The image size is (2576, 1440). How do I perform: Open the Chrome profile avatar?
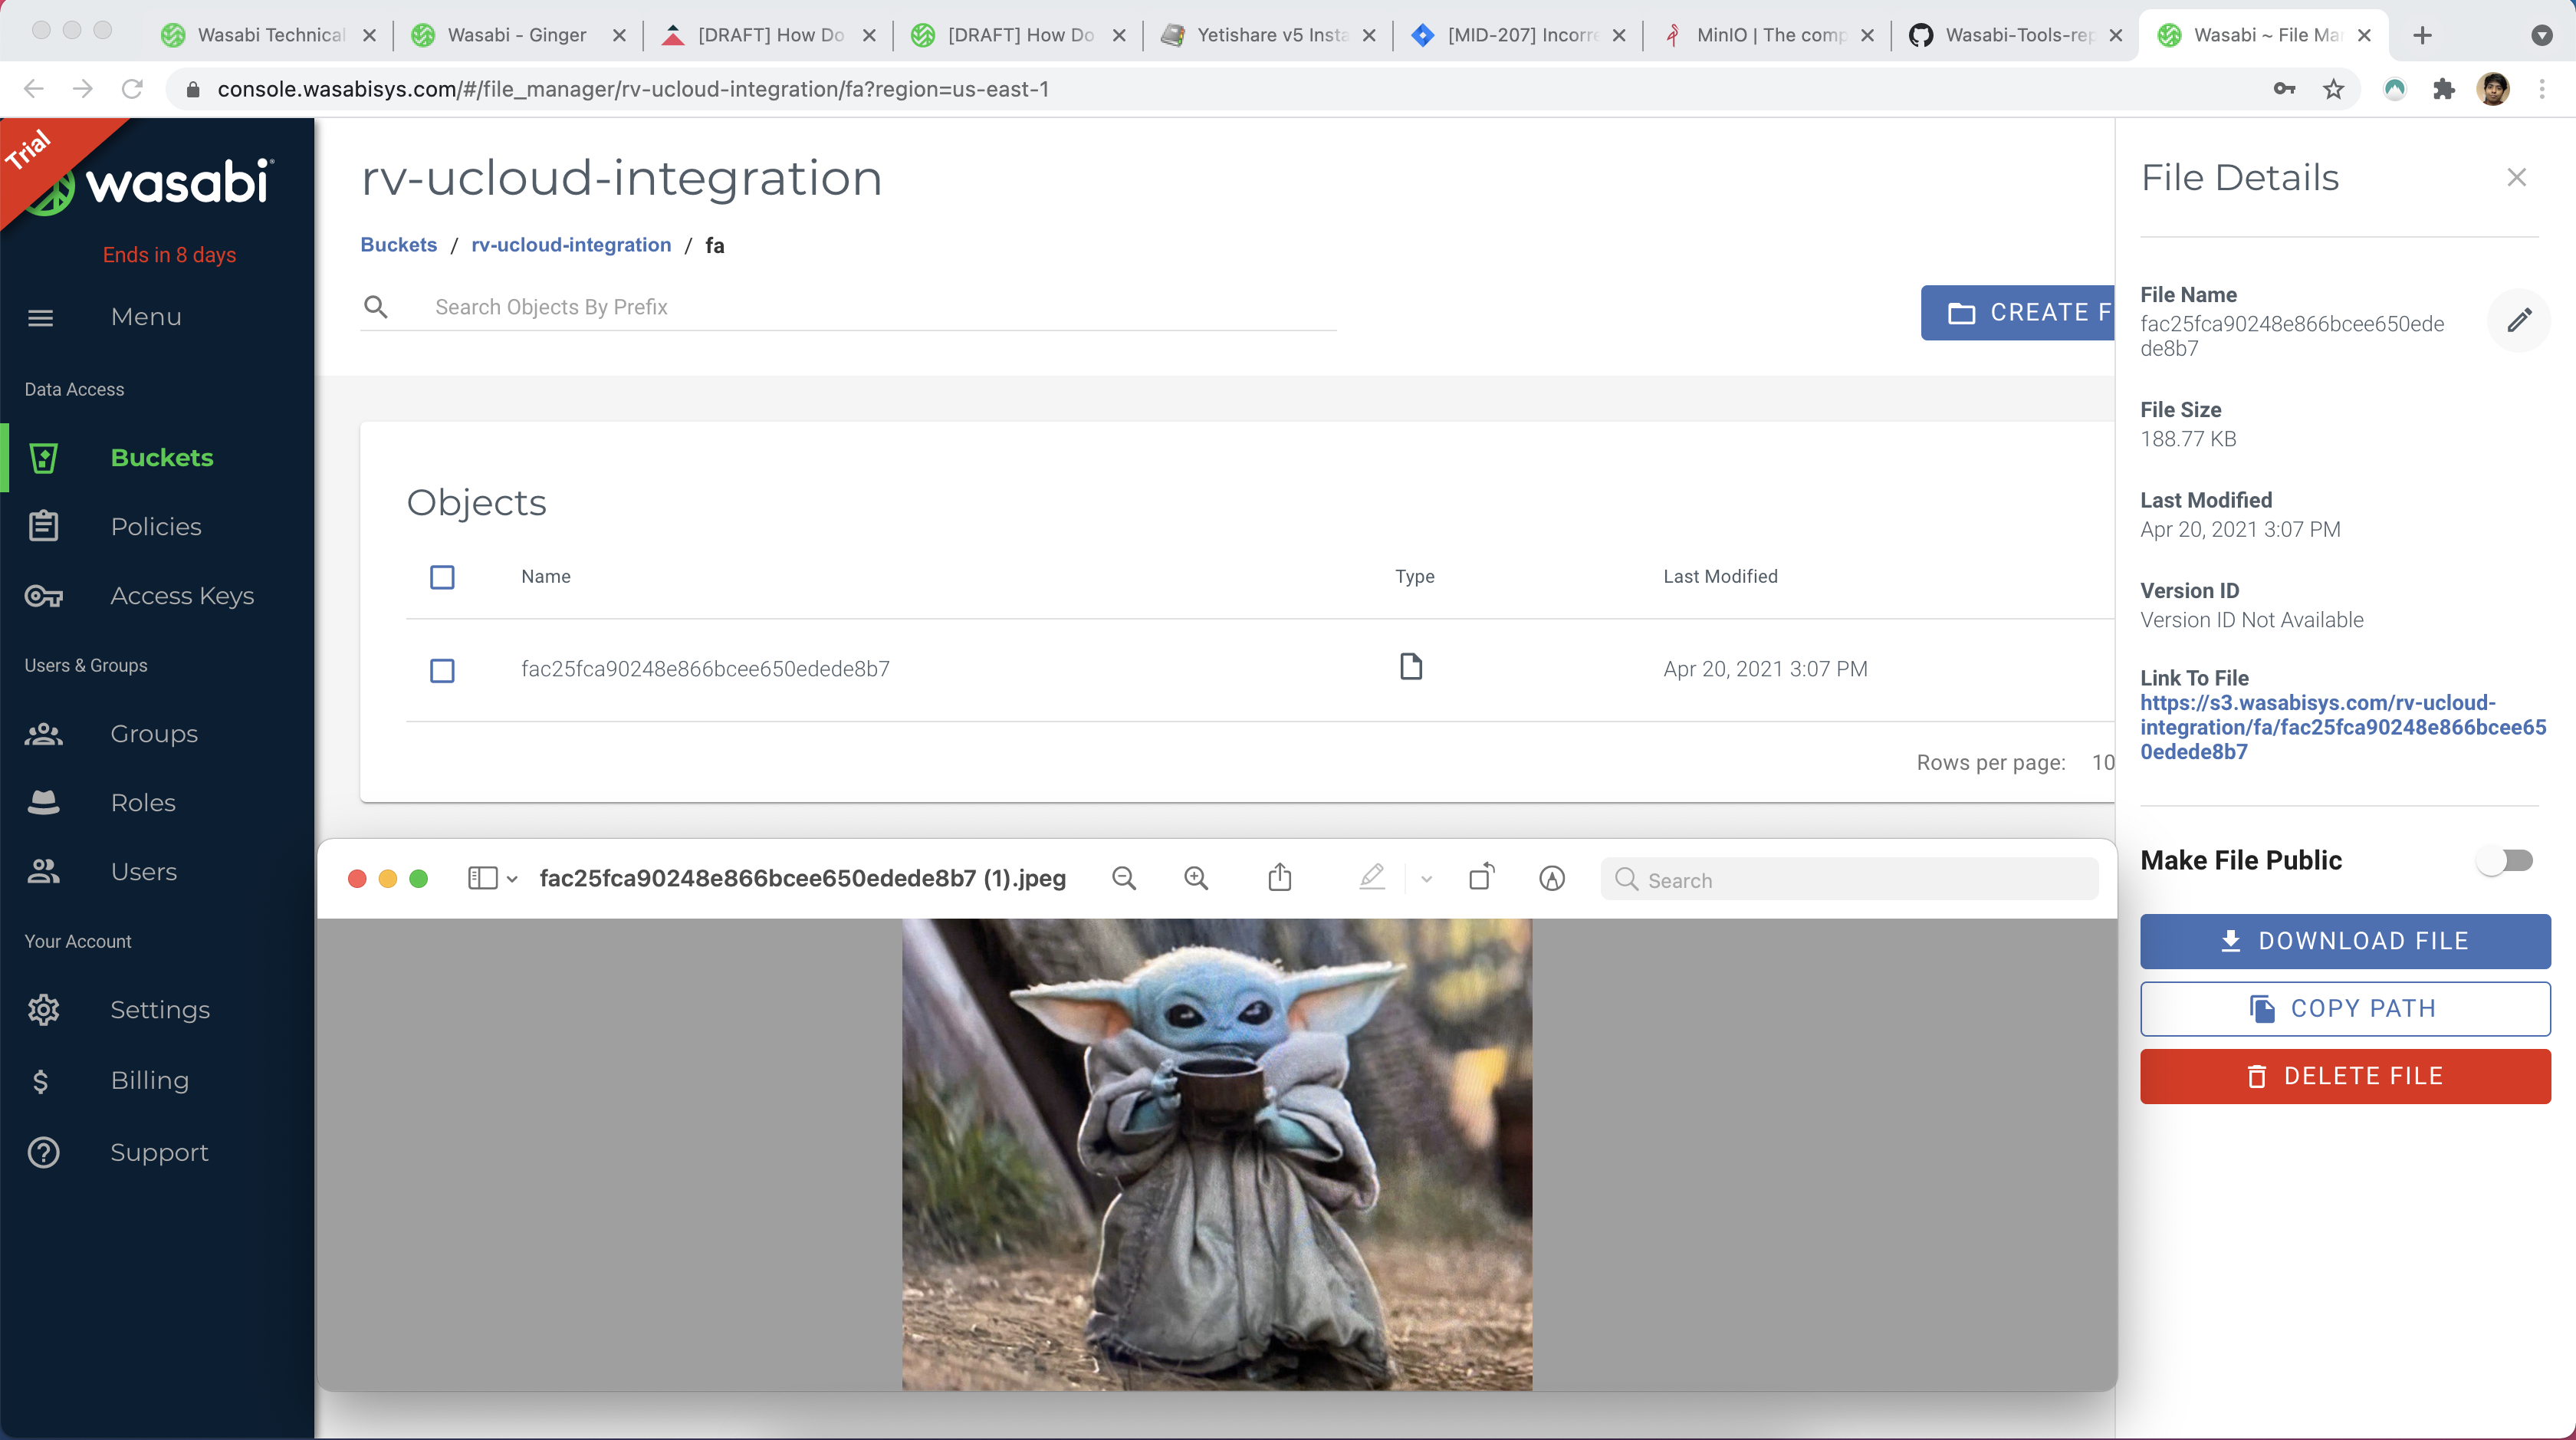pyautogui.click(x=2493, y=89)
